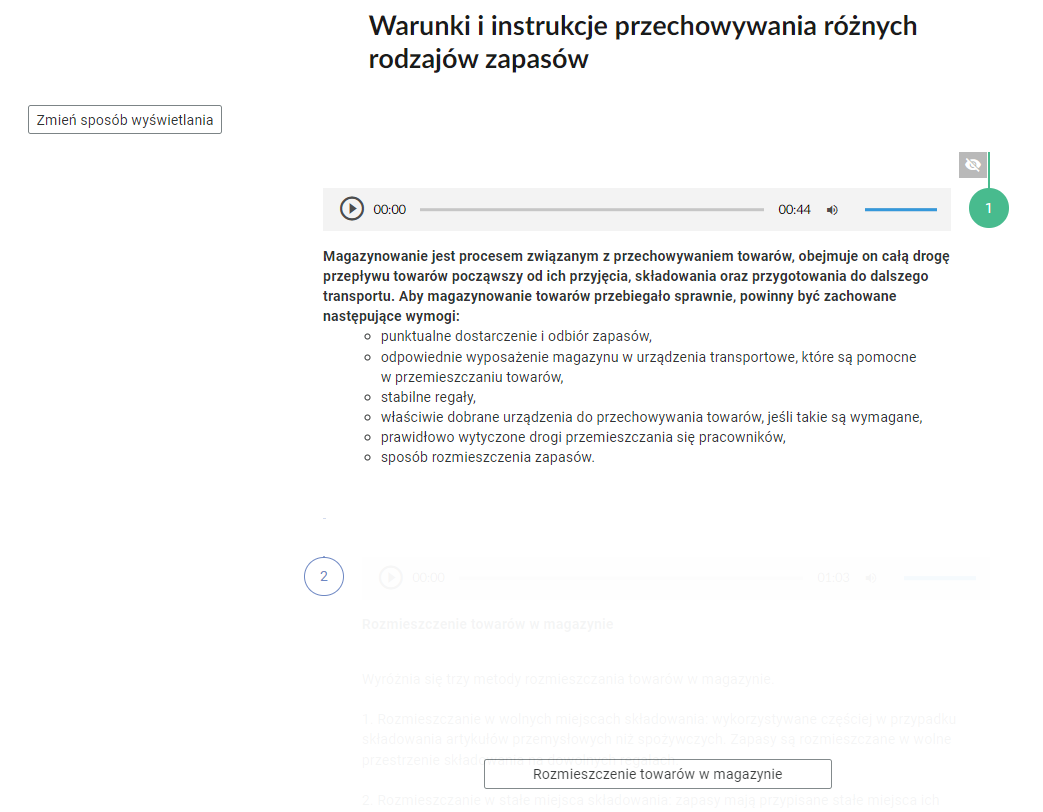Image resolution: width=1043 pixels, height=812 pixels.
Task: Toggle the crossed-eye hide icon
Action: pos(972,165)
